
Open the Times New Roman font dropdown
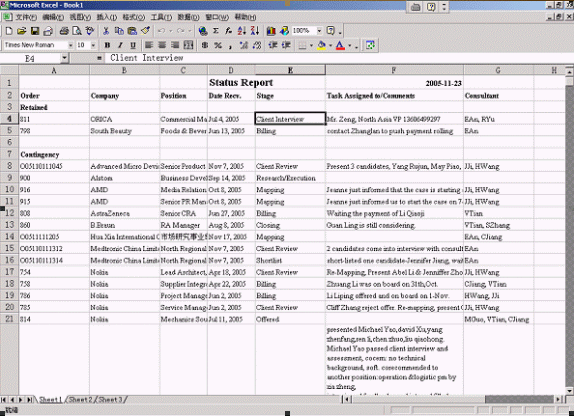(x=70, y=45)
